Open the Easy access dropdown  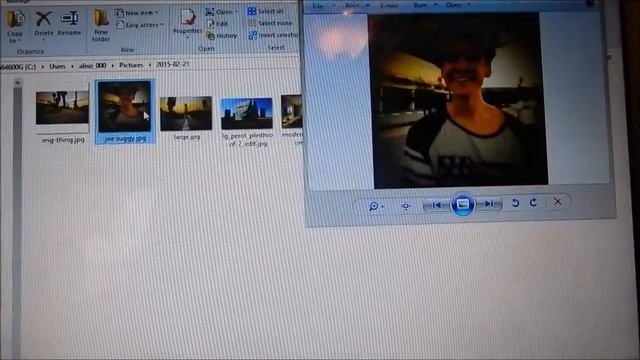click(x=140, y=25)
